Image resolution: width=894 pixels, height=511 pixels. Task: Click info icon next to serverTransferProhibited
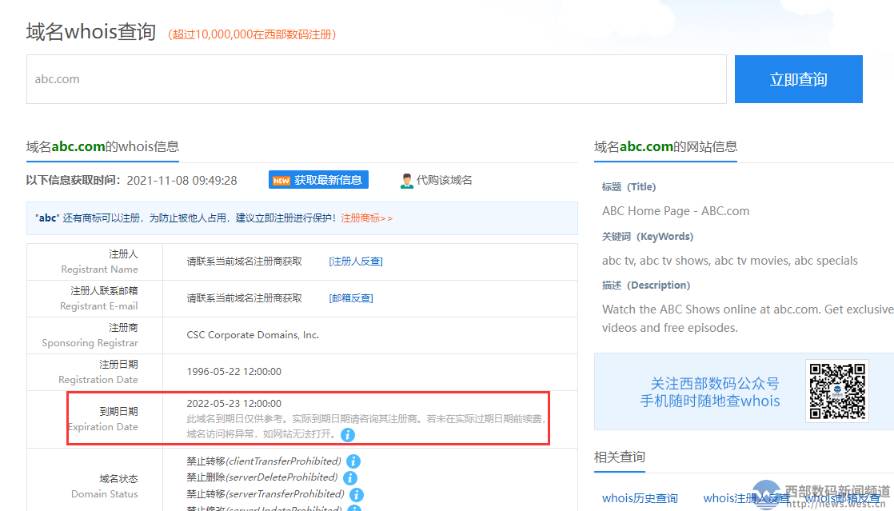click(356, 494)
